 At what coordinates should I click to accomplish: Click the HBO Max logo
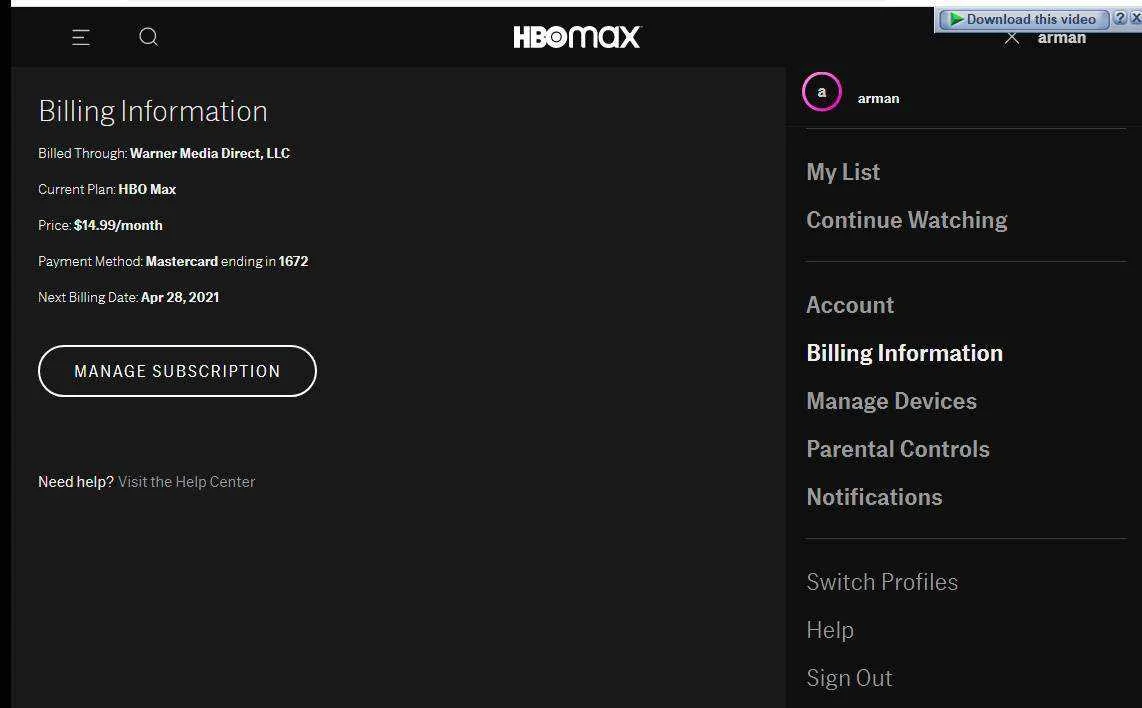pos(577,37)
